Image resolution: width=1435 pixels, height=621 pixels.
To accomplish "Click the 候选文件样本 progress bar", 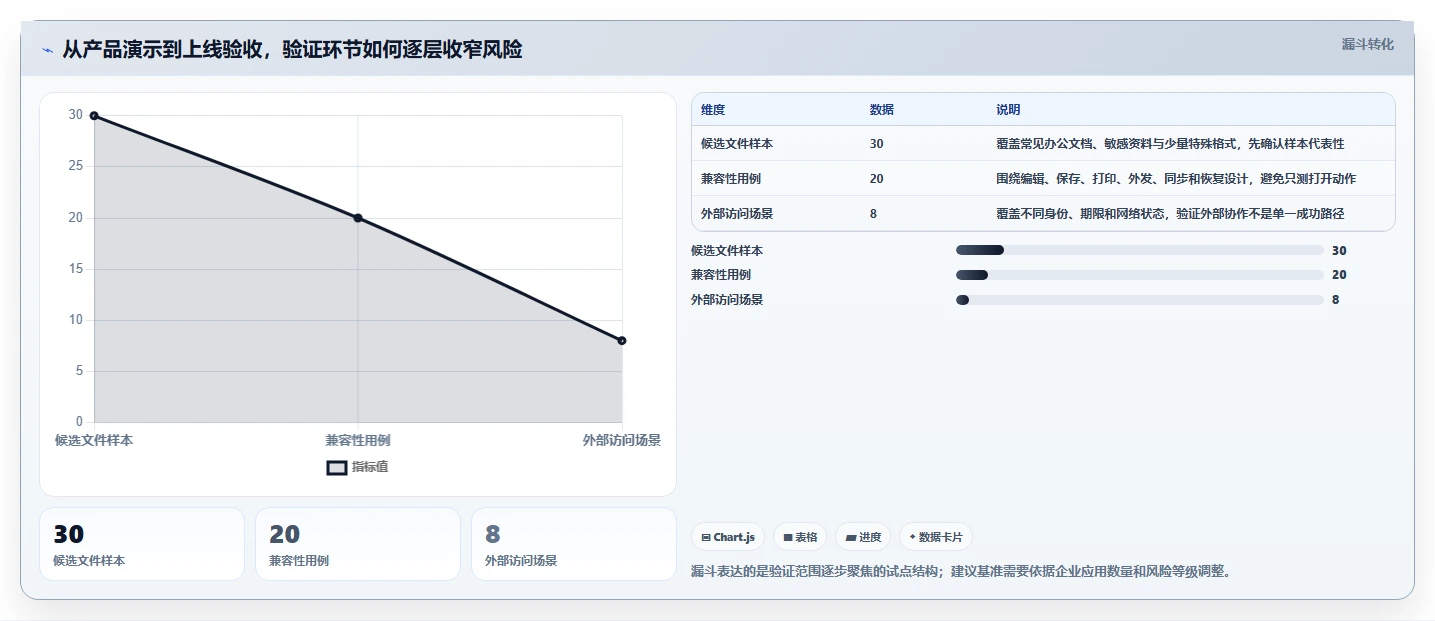I will click(x=1139, y=250).
